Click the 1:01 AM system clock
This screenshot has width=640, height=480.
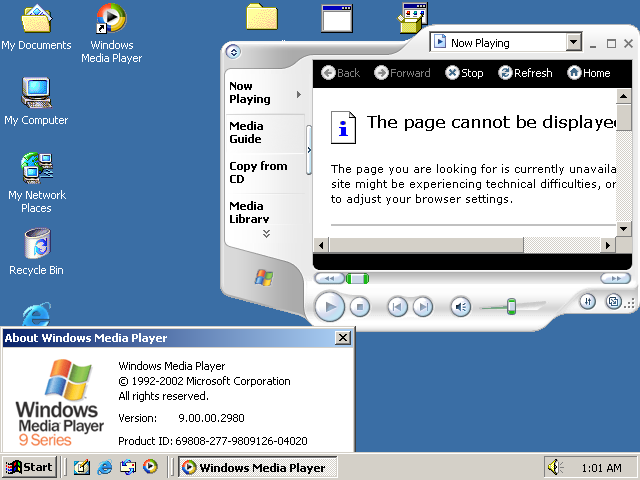(602, 468)
